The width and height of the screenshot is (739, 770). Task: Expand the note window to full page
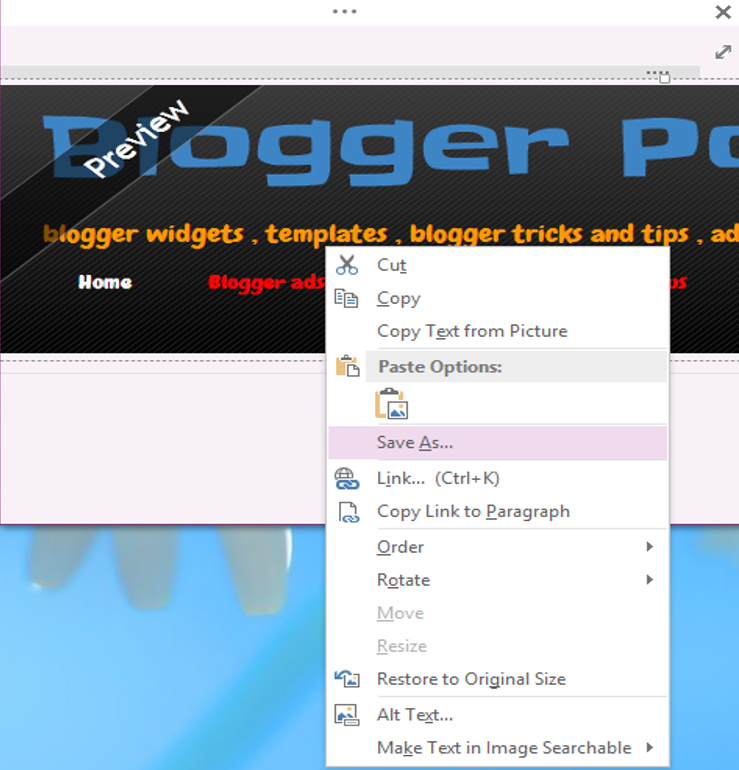pos(723,52)
